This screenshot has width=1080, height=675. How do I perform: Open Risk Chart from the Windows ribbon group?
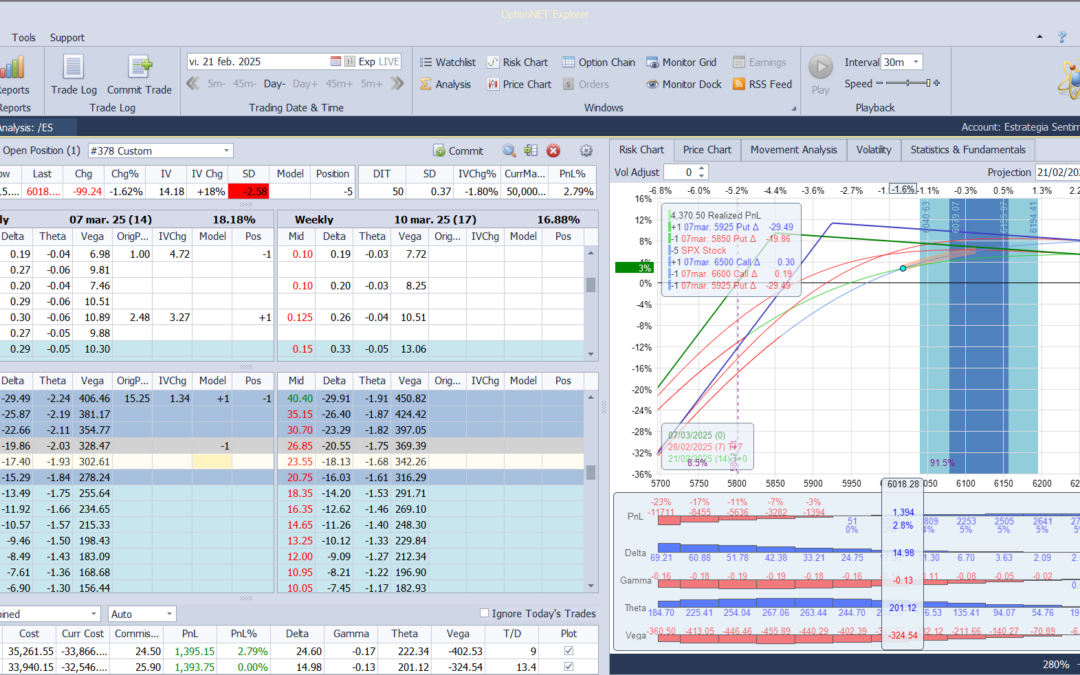click(517, 62)
